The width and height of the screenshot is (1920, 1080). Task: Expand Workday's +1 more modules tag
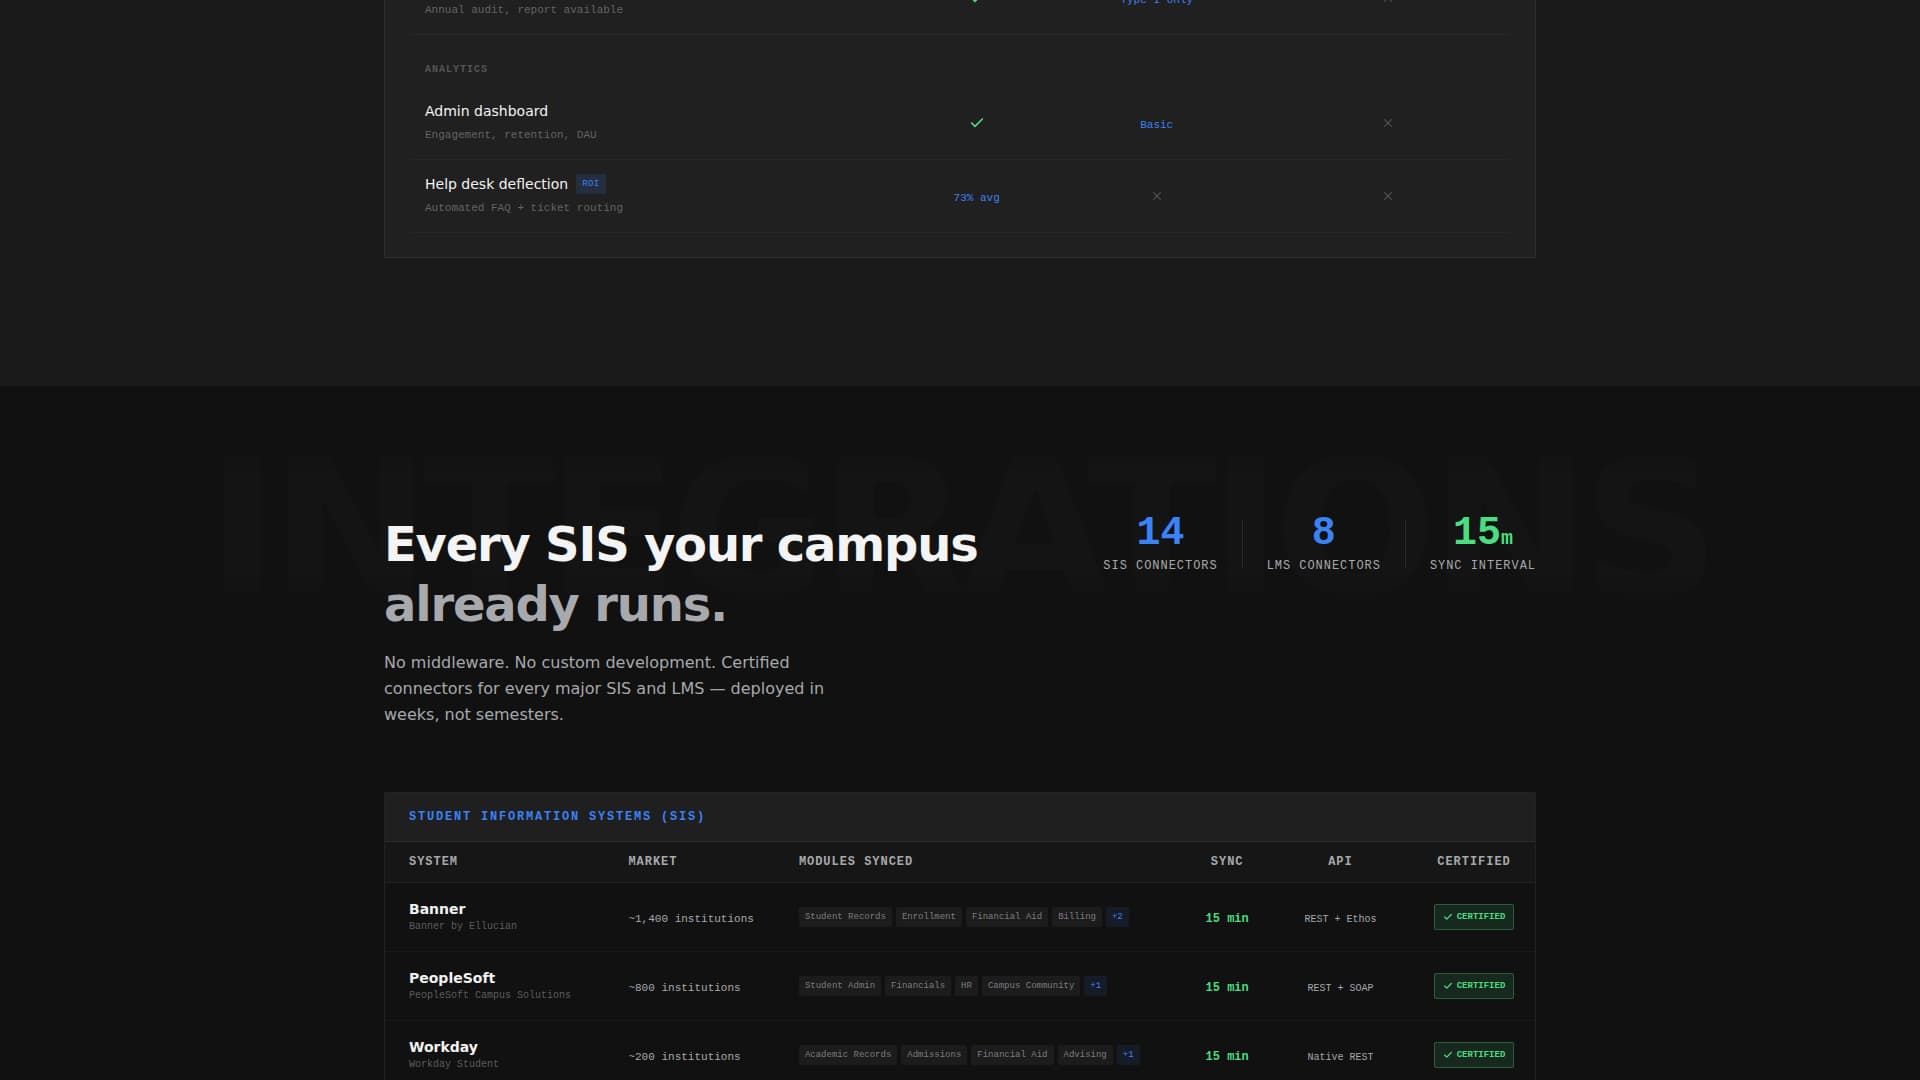tap(1128, 1055)
